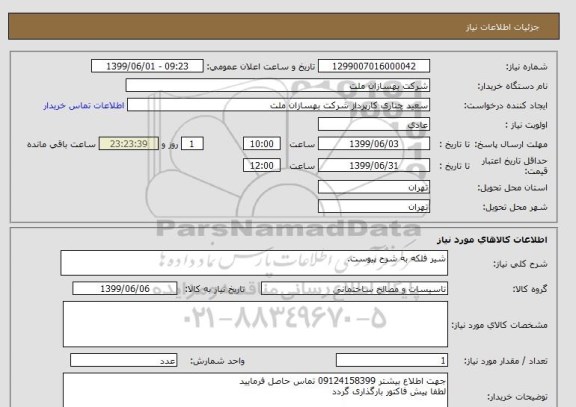Click the delivery city field تهران
The image size is (576, 407).
(374, 207)
